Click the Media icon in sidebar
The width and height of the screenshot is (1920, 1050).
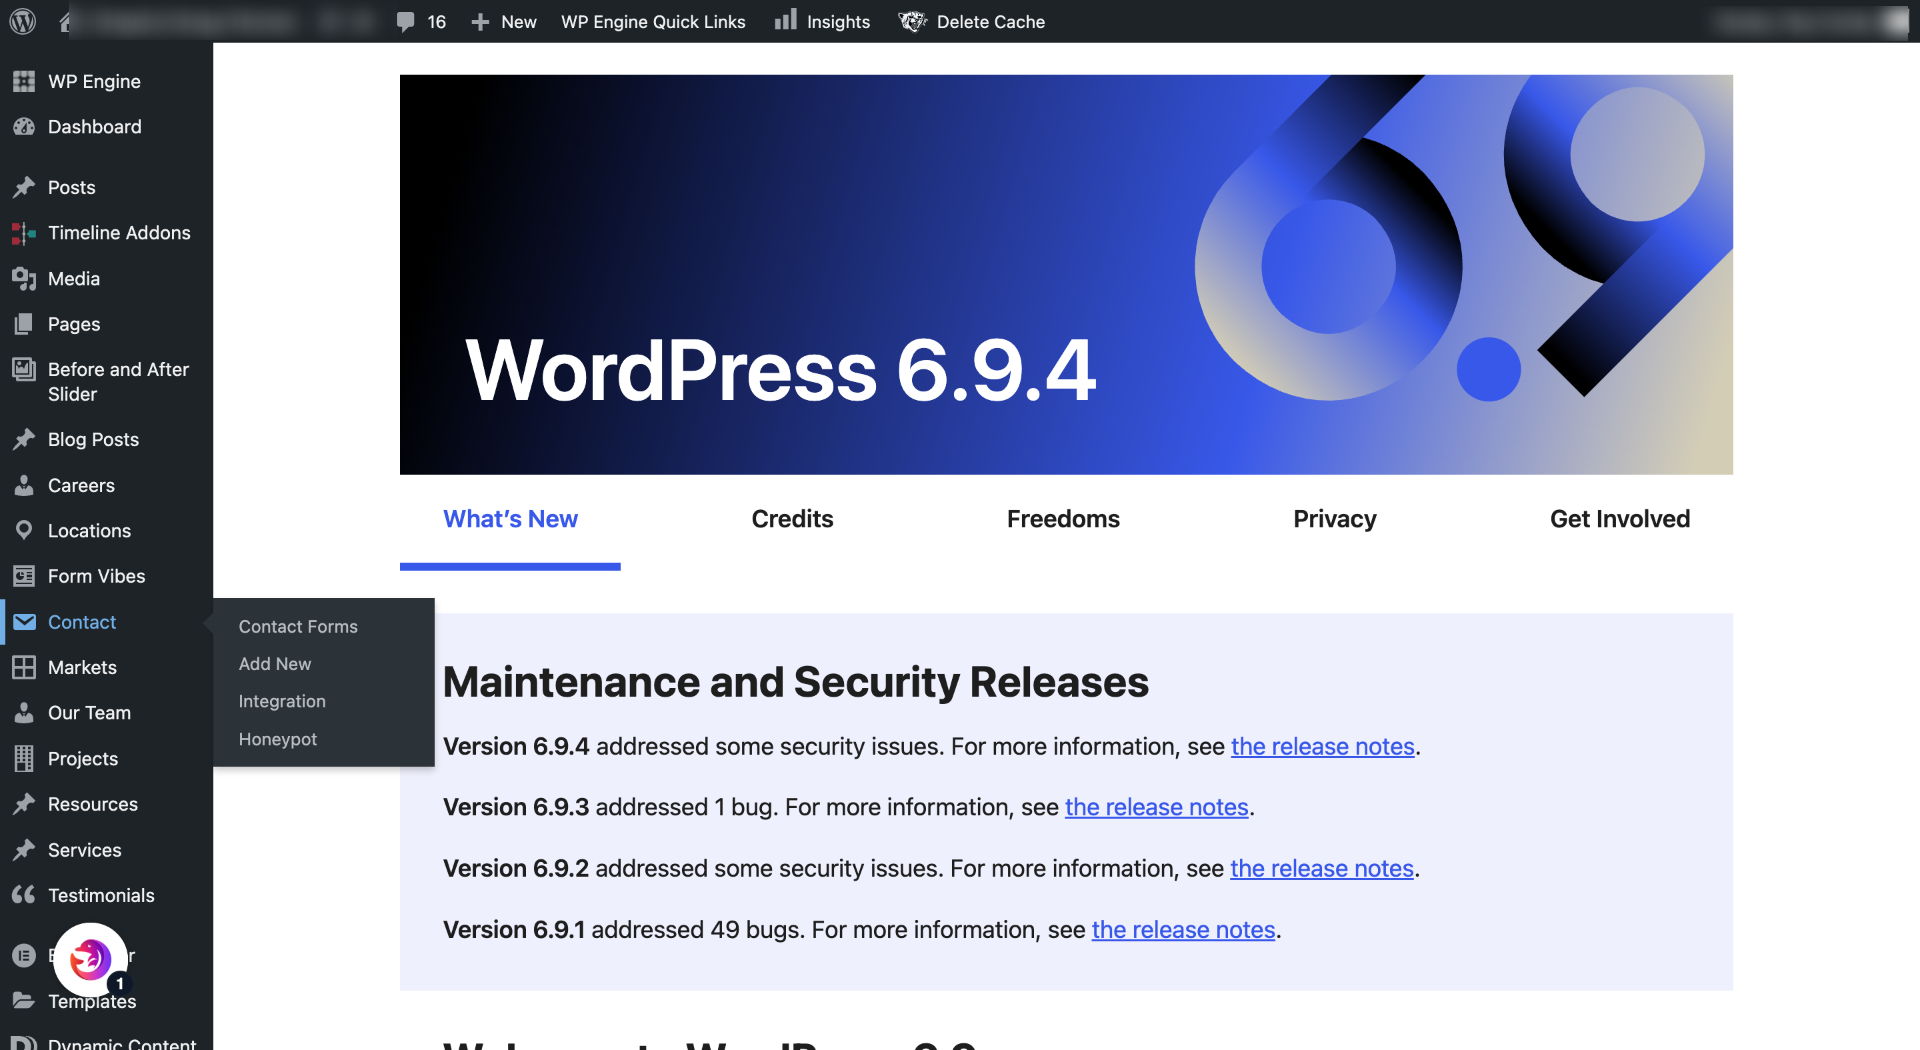(24, 278)
